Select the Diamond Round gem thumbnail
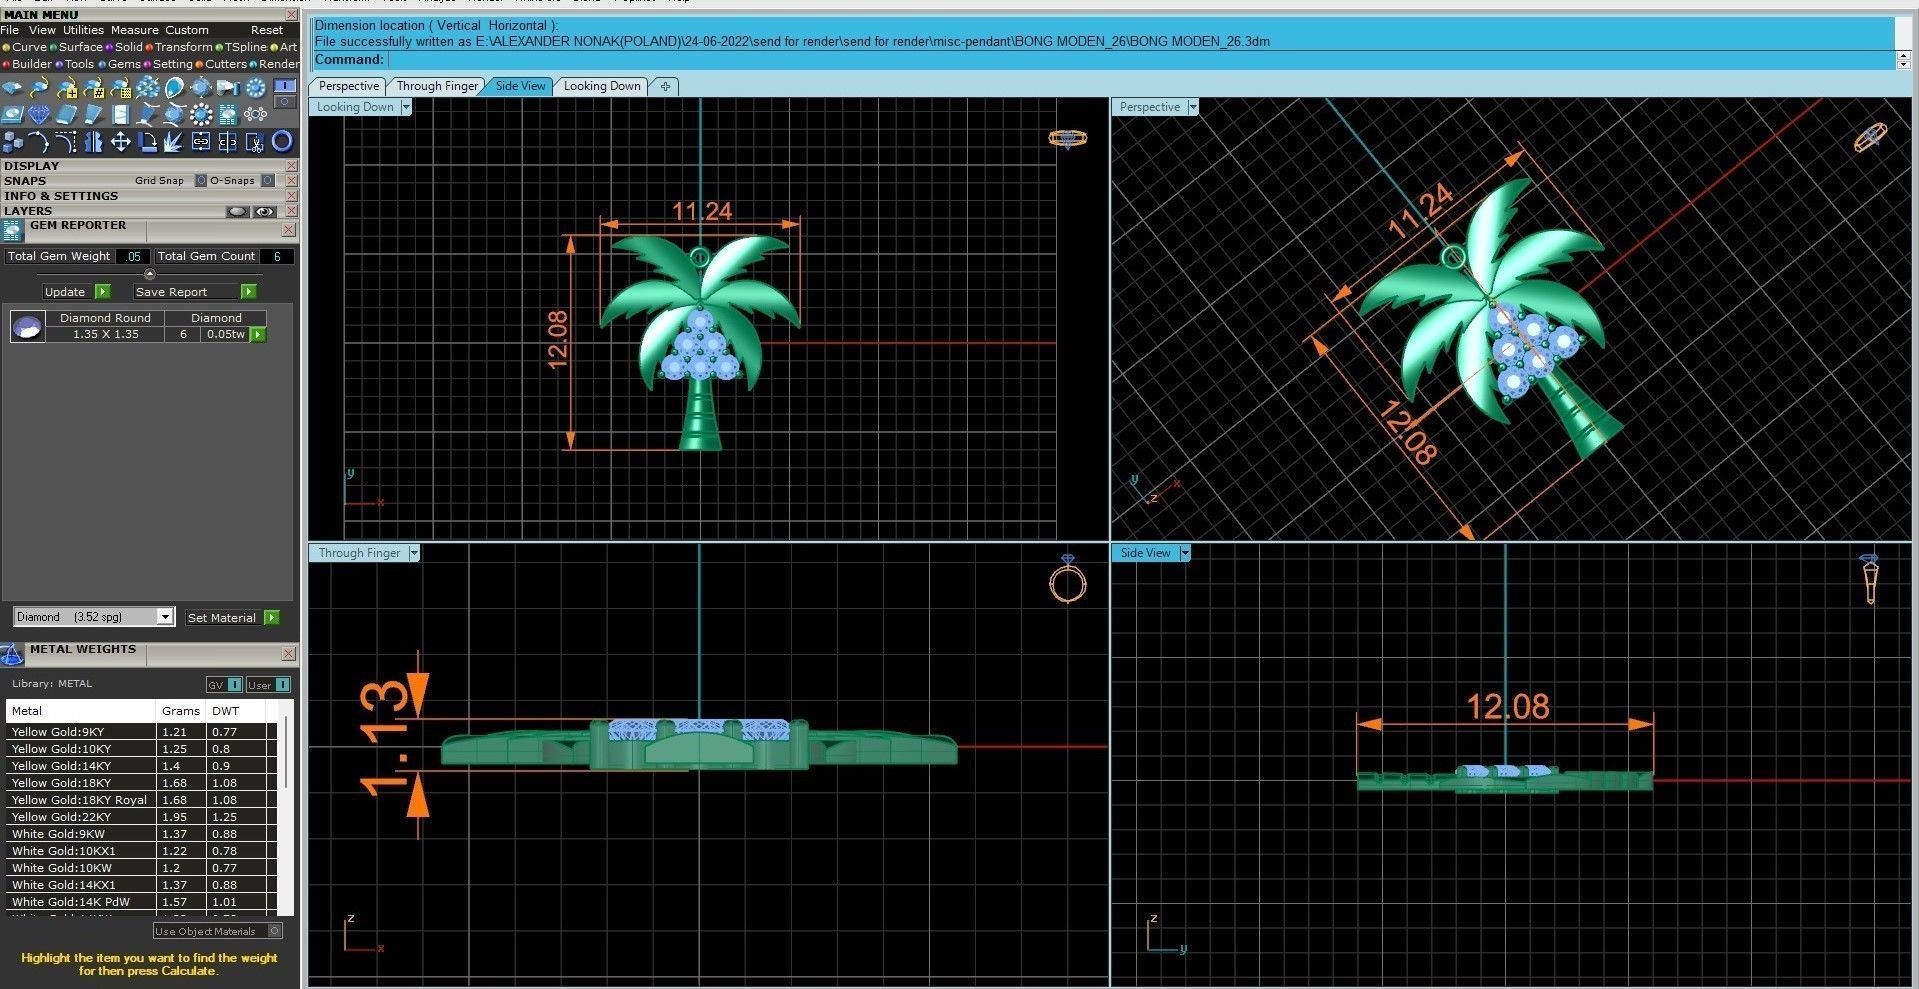 pyautogui.click(x=27, y=326)
